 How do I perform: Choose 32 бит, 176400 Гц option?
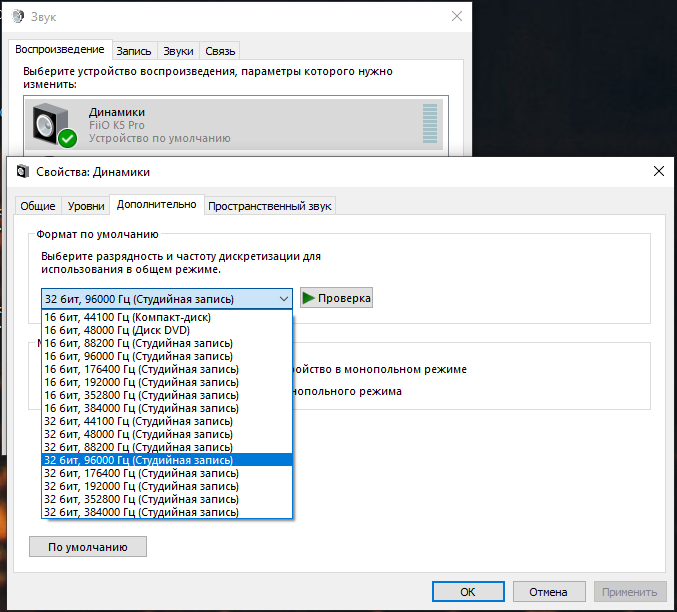167,473
